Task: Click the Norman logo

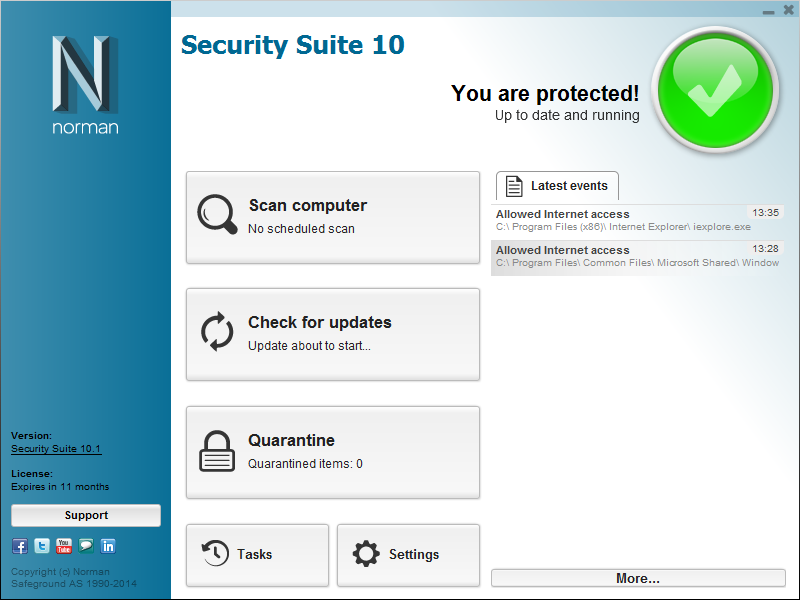Action: (85, 85)
